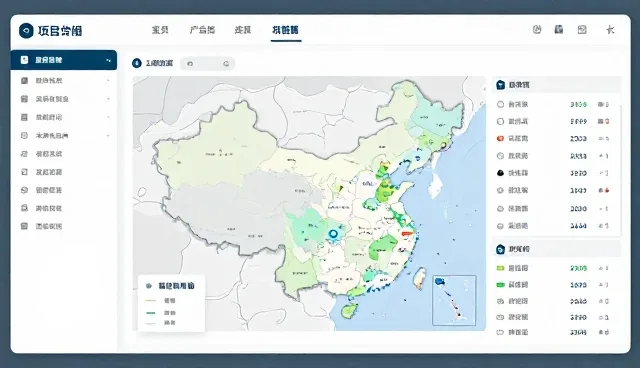The image size is (640, 368).
Task: Select the circle in upper list's sixth row
Action: [x=500, y=190]
